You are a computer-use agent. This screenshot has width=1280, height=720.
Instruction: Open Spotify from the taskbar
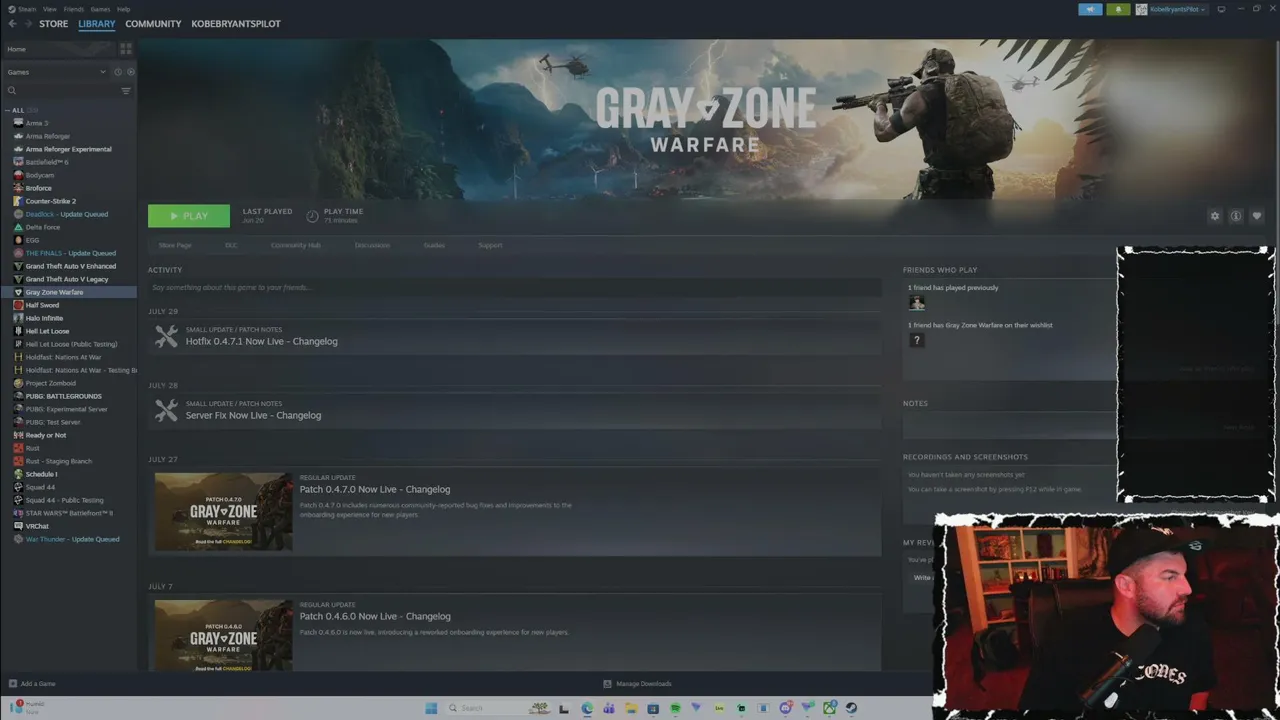pyautogui.click(x=675, y=708)
